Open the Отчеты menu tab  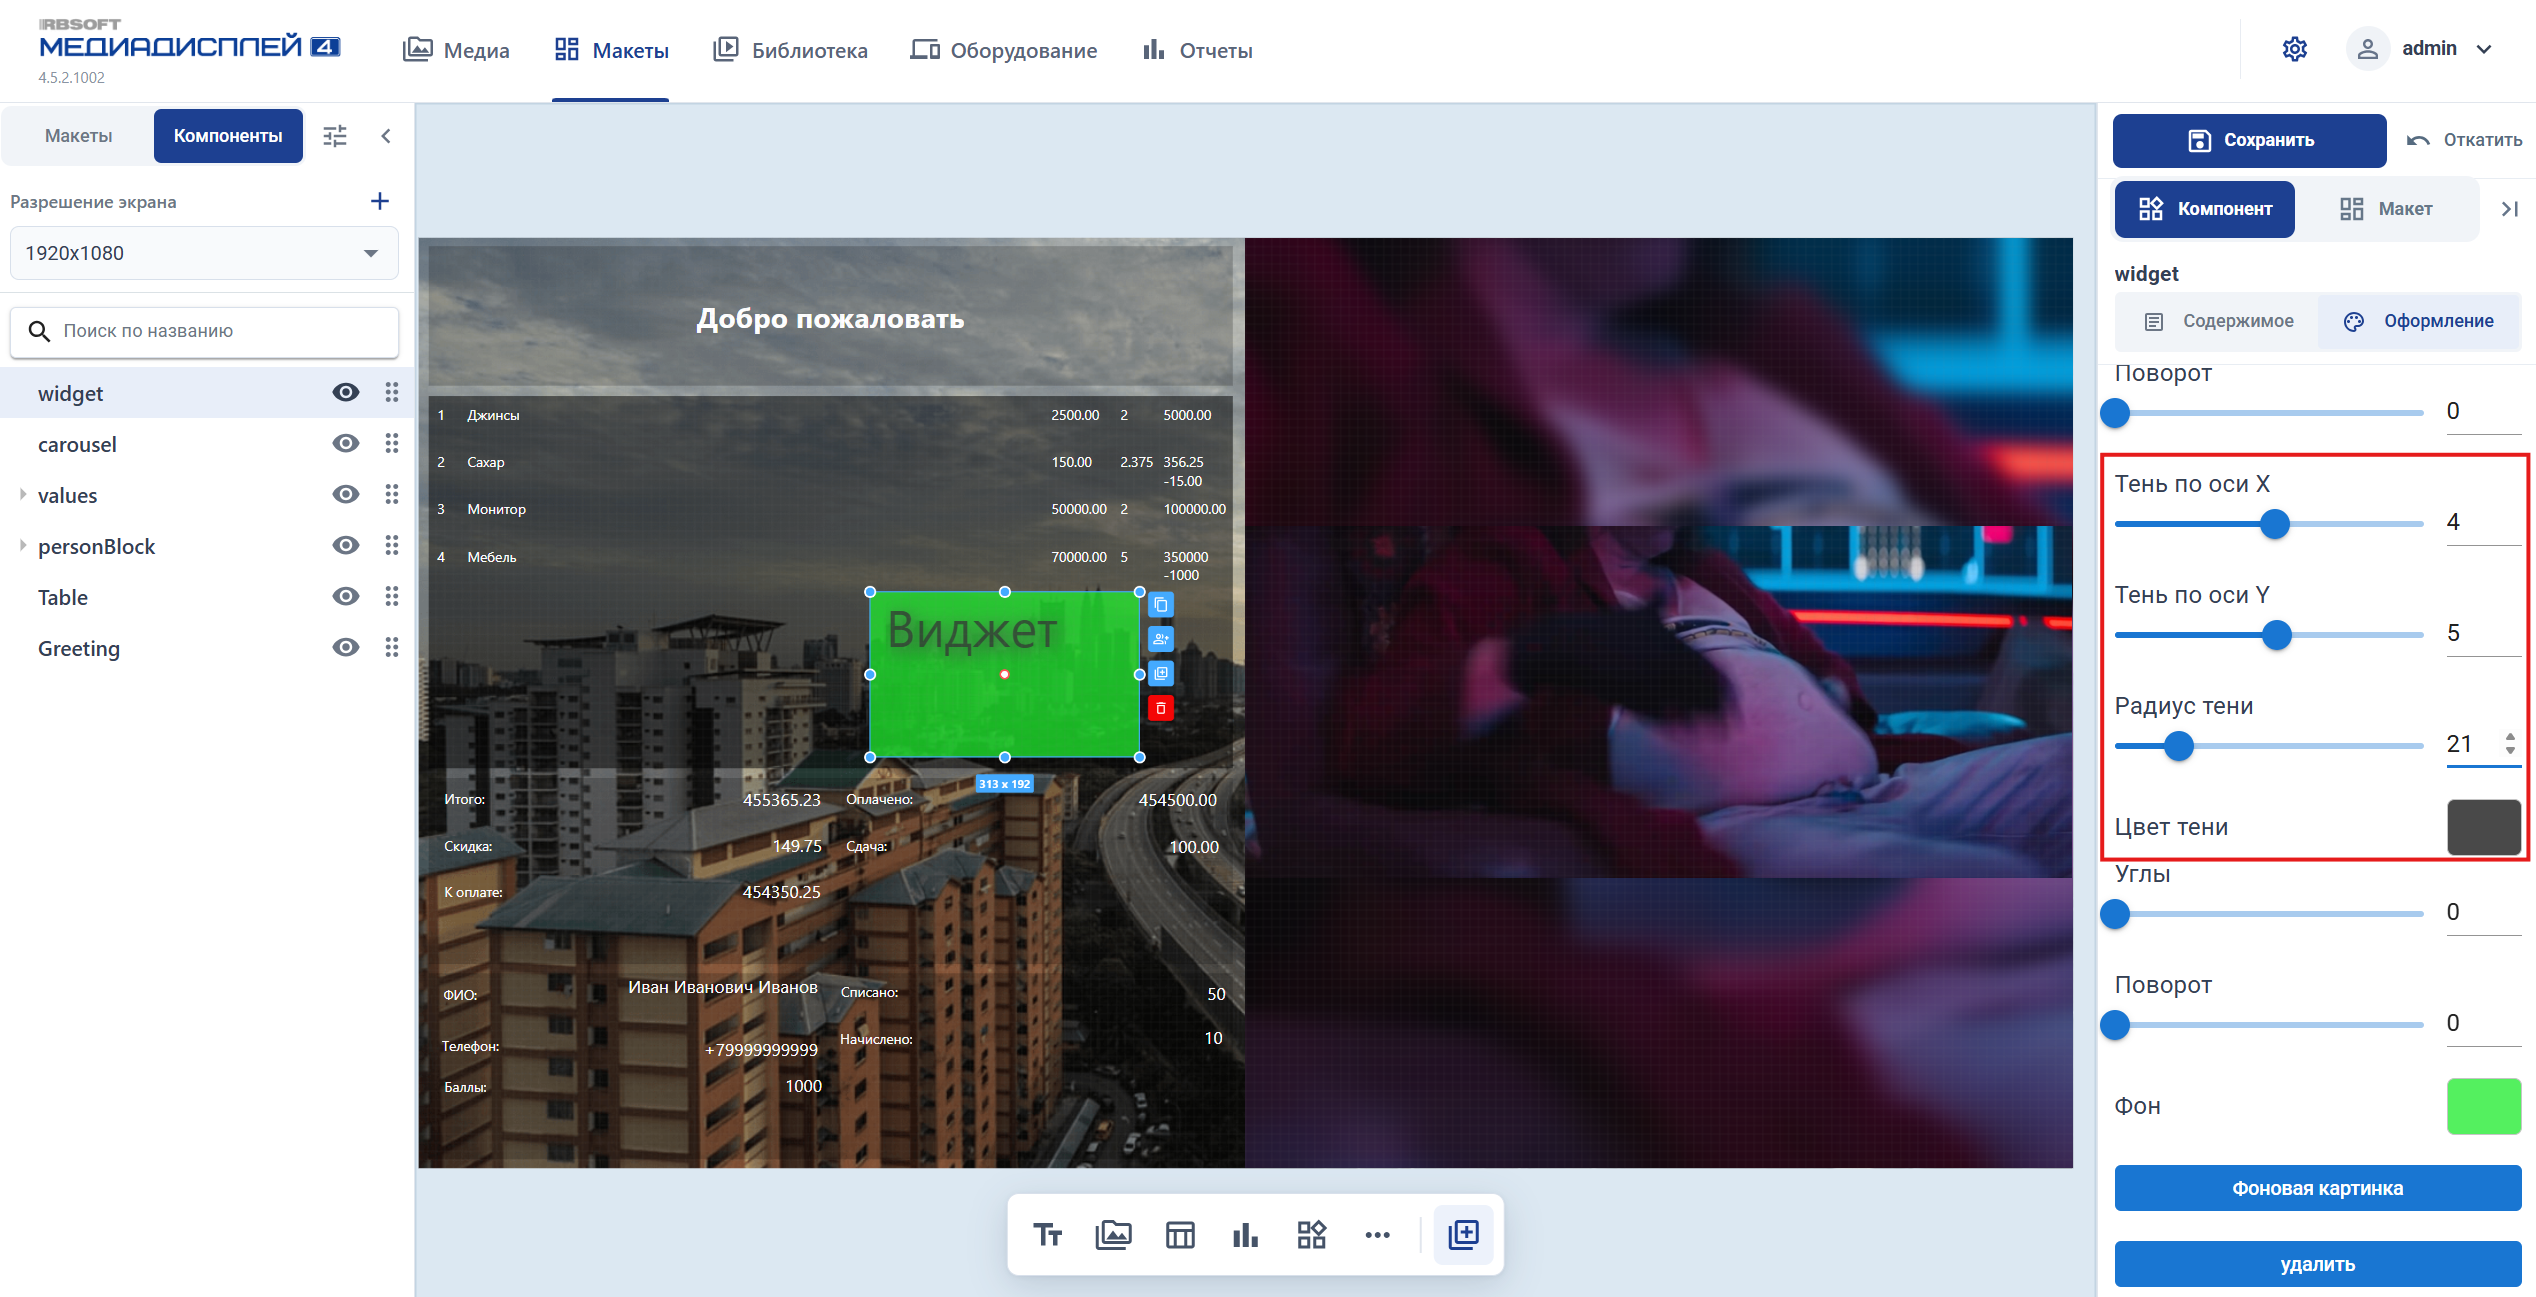pos(1197,50)
